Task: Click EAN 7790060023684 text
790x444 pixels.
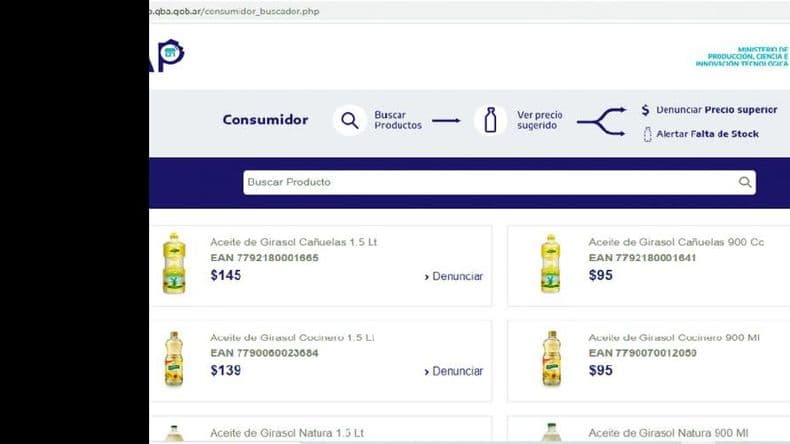Action: click(265, 353)
